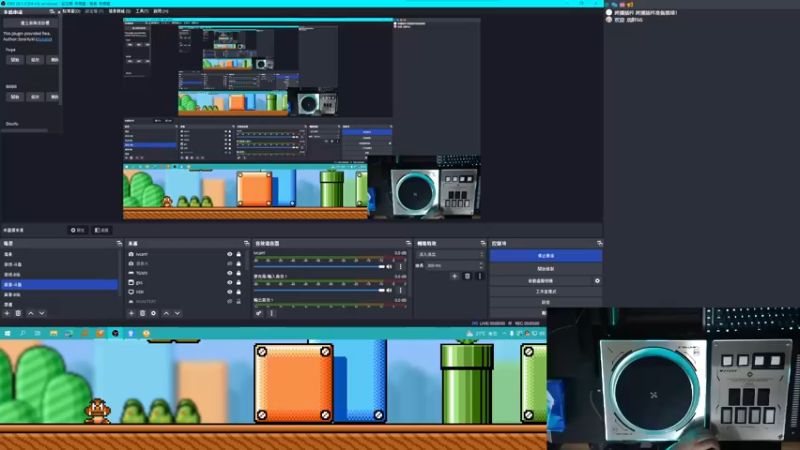The height and width of the screenshot is (450, 800).
Task: Adjust the transition duration 300 ms spinner
Action: [x=454, y=265]
